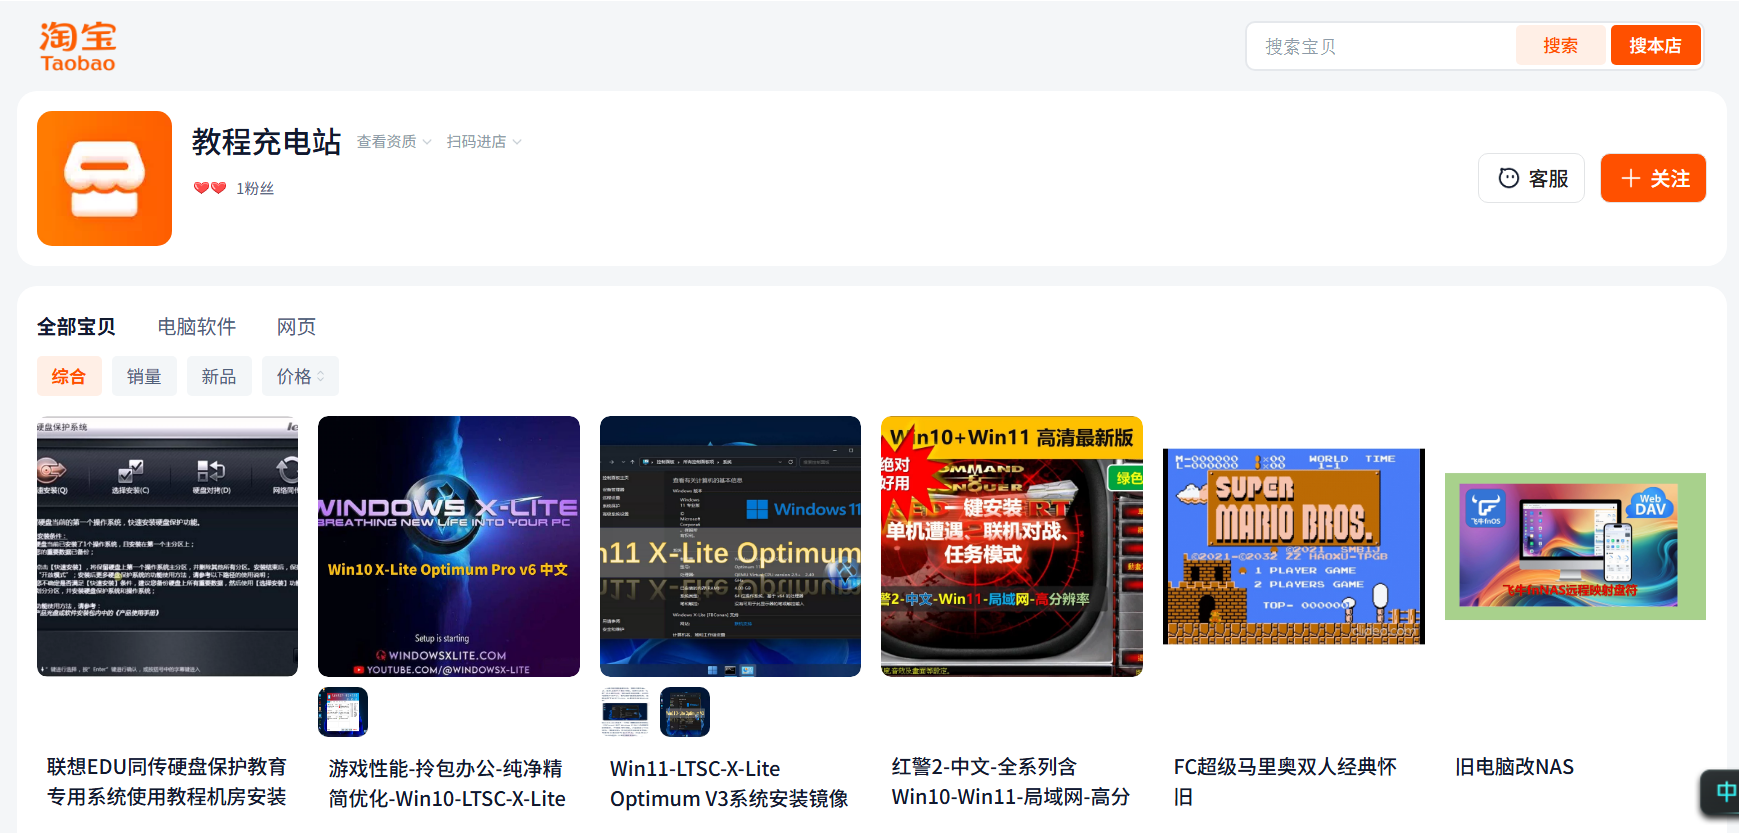Open the 旧电脑改NAS product title
Image resolution: width=1739 pixels, height=833 pixels.
(x=1514, y=767)
